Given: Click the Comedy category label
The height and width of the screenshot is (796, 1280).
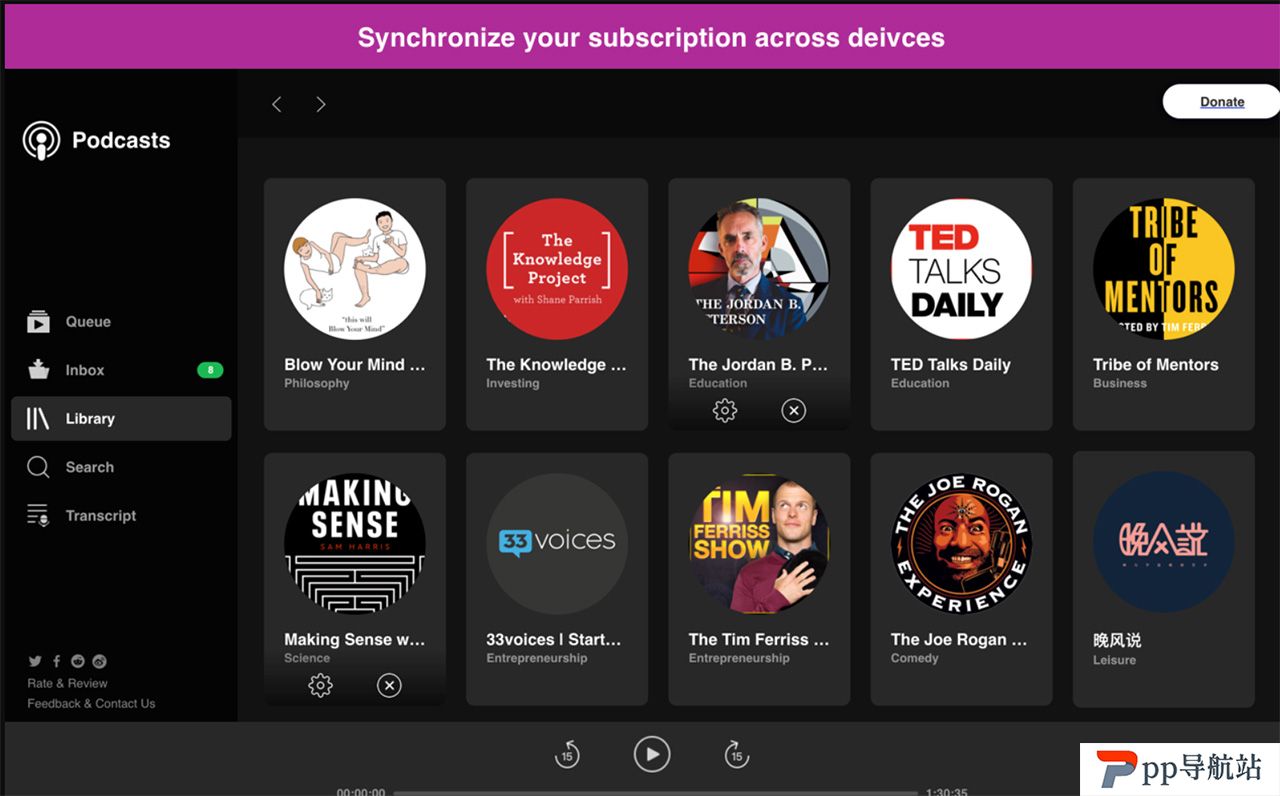Looking at the screenshot, I should point(915,658).
